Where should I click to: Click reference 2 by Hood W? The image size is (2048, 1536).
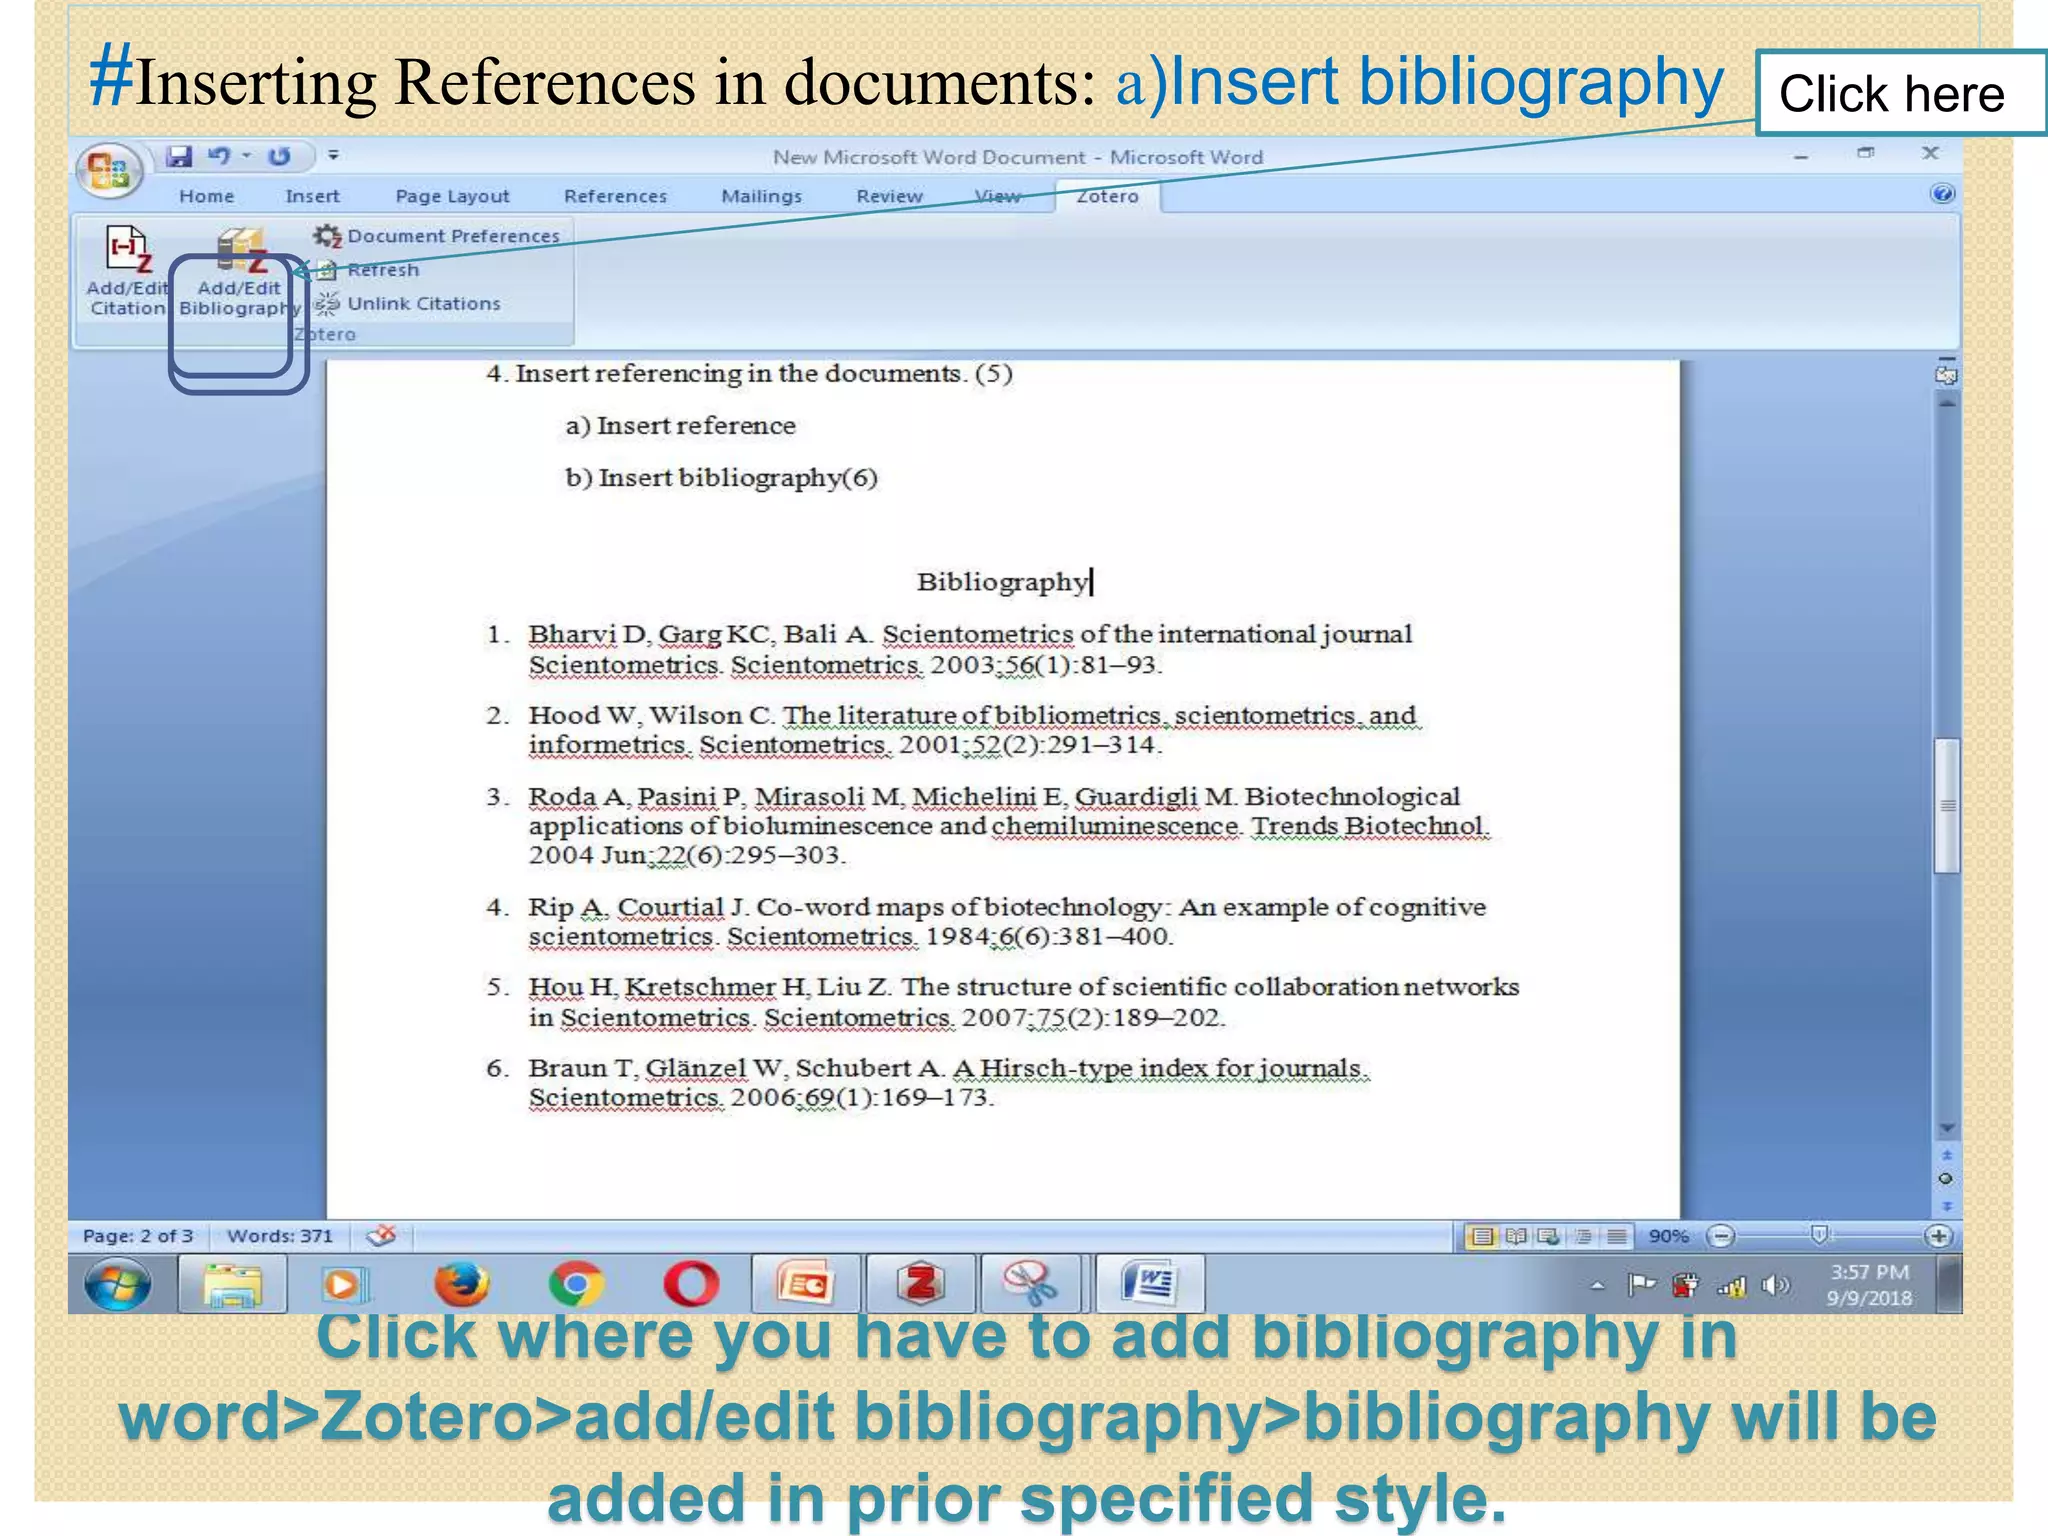tap(952, 730)
